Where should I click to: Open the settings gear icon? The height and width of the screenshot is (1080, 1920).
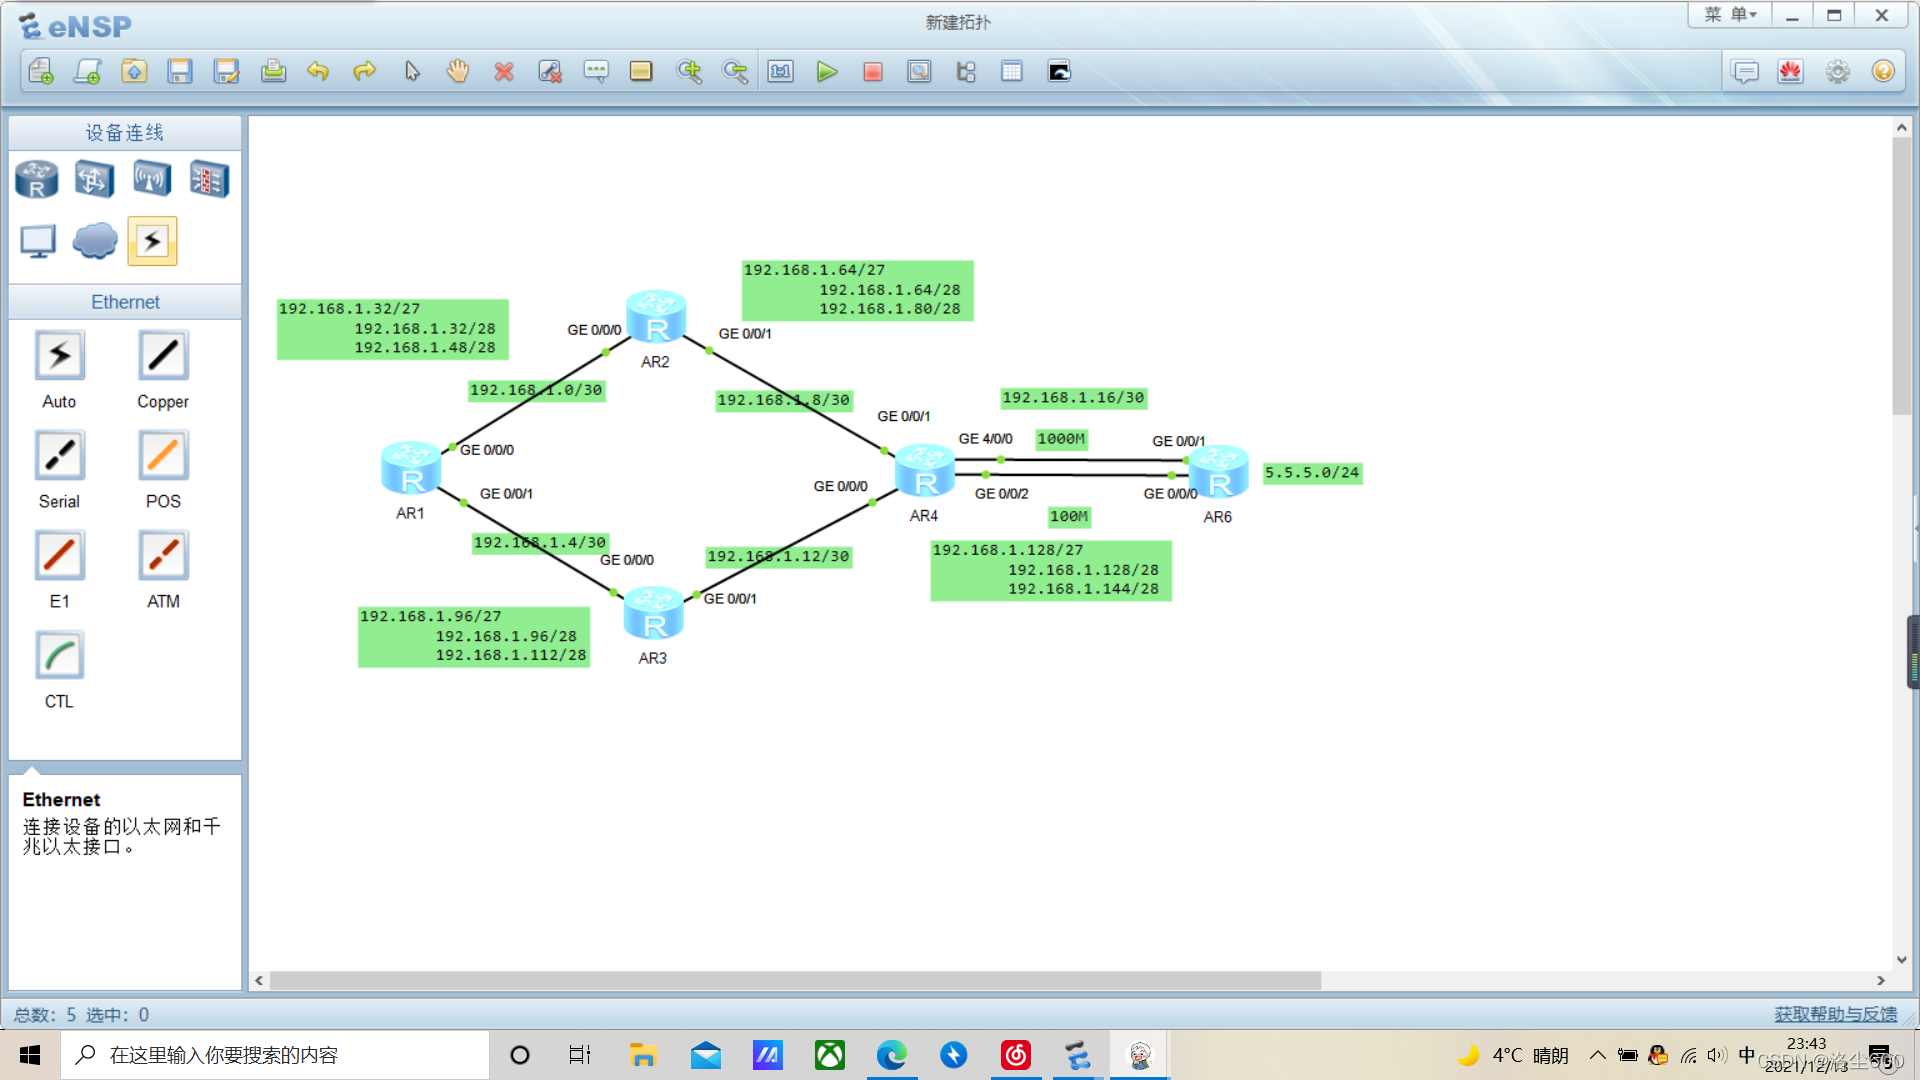click(1837, 72)
